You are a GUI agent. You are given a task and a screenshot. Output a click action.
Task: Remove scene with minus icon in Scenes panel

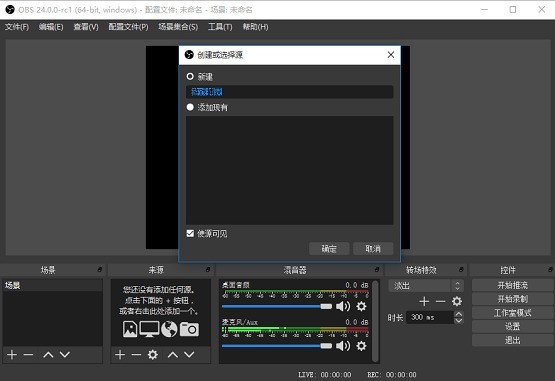pos(28,354)
